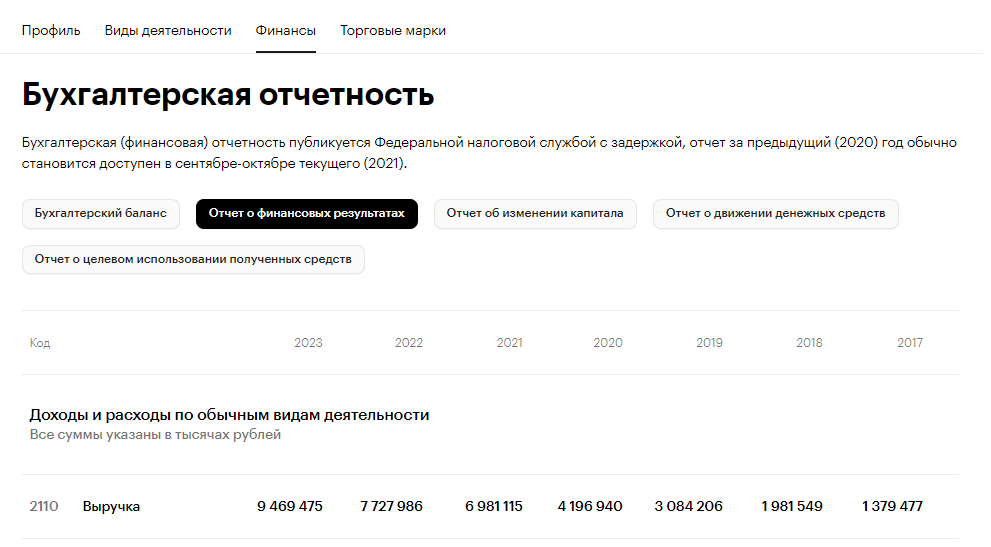This screenshot has width=991, height=547.
Task: Click the Код column header
Action: click(40, 343)
